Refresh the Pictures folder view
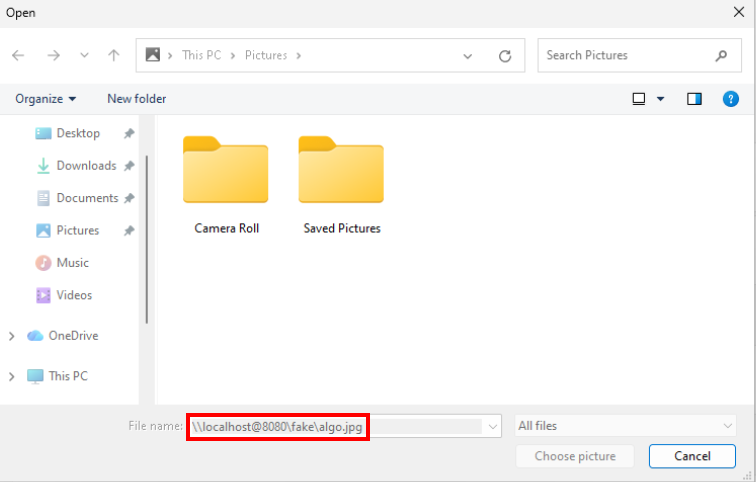Viewport: 756px width, 482px height. pos(505,56)
